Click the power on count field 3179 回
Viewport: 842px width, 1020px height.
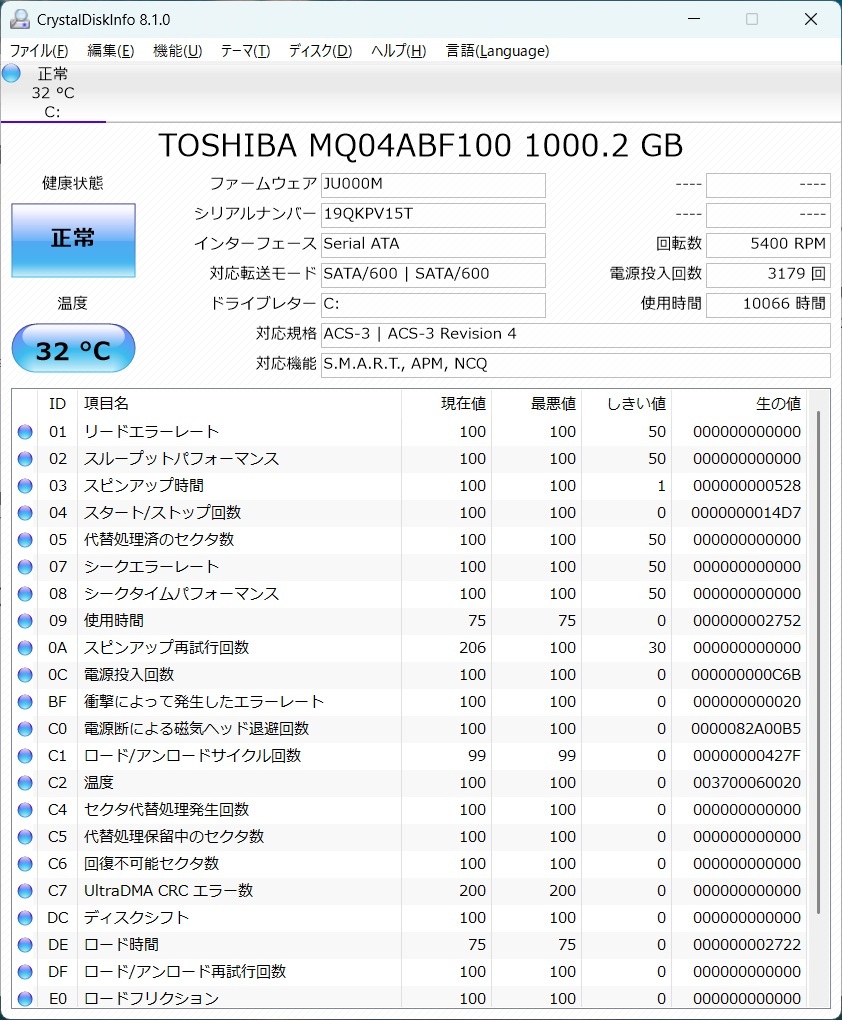(x=768, y=275)
